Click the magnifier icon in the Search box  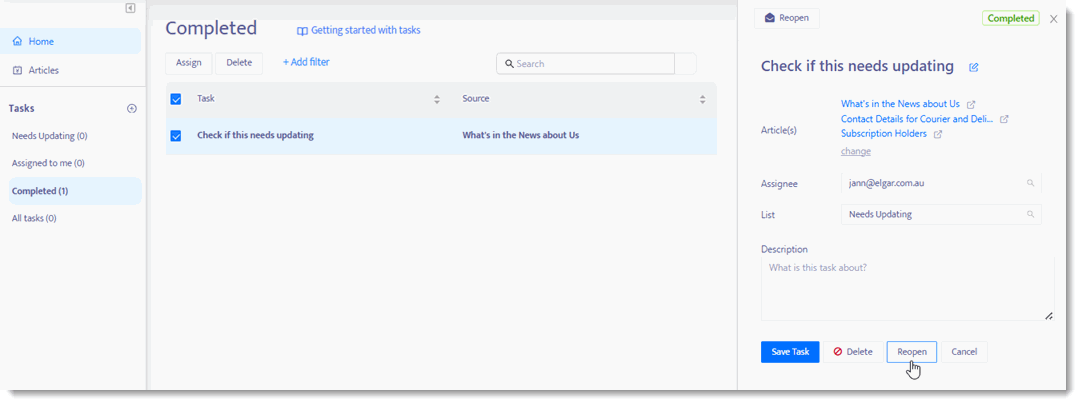509,64
